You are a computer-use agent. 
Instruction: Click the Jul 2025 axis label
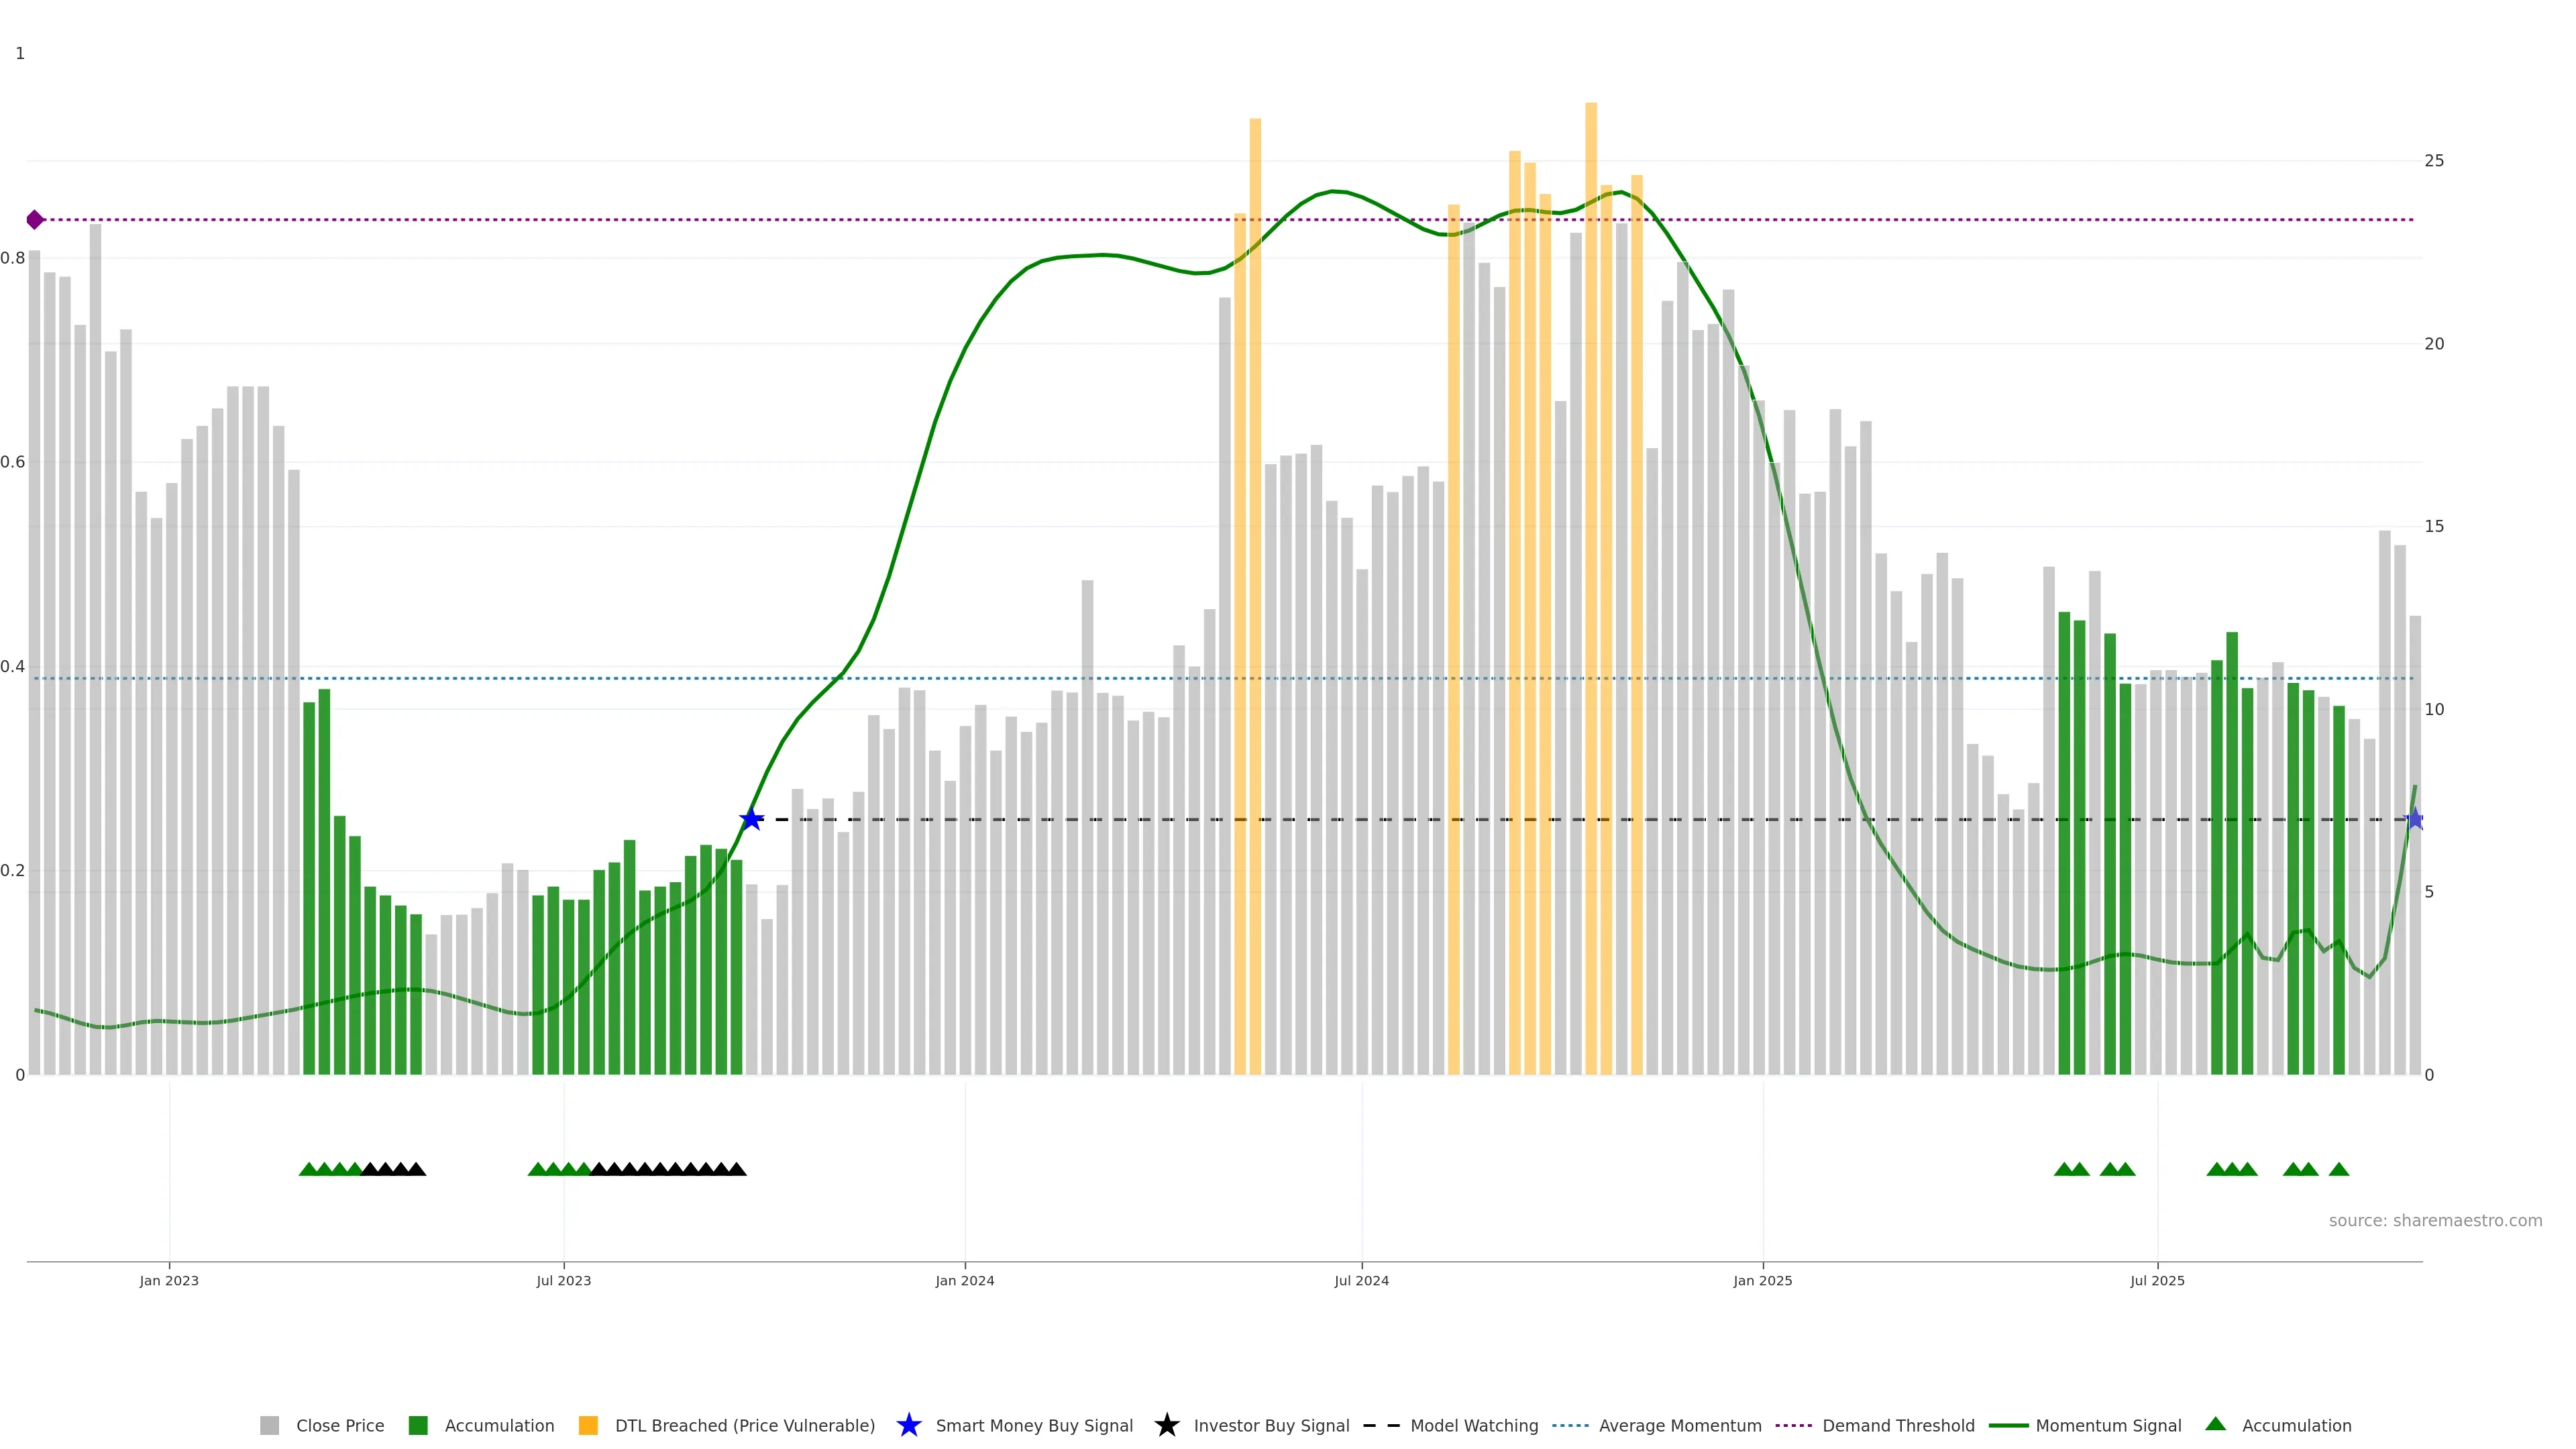2157,1280
